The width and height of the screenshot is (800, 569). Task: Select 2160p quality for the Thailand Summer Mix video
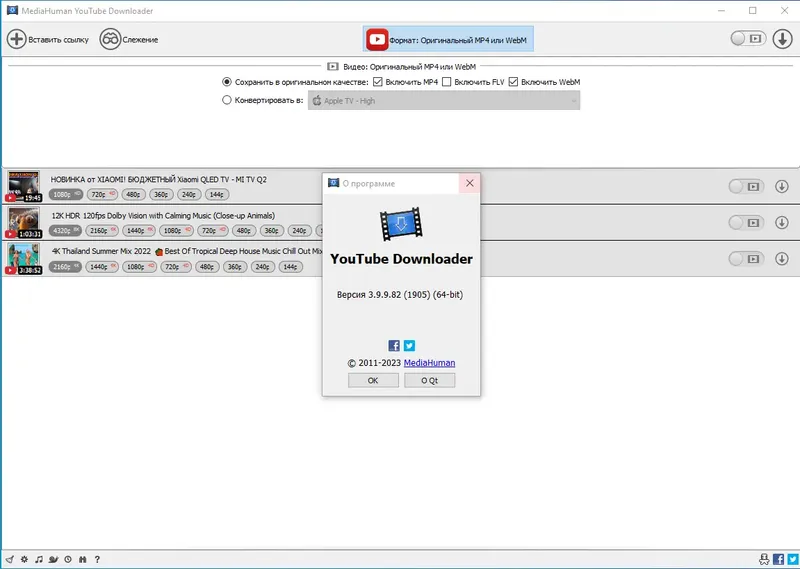click(65, 267)
